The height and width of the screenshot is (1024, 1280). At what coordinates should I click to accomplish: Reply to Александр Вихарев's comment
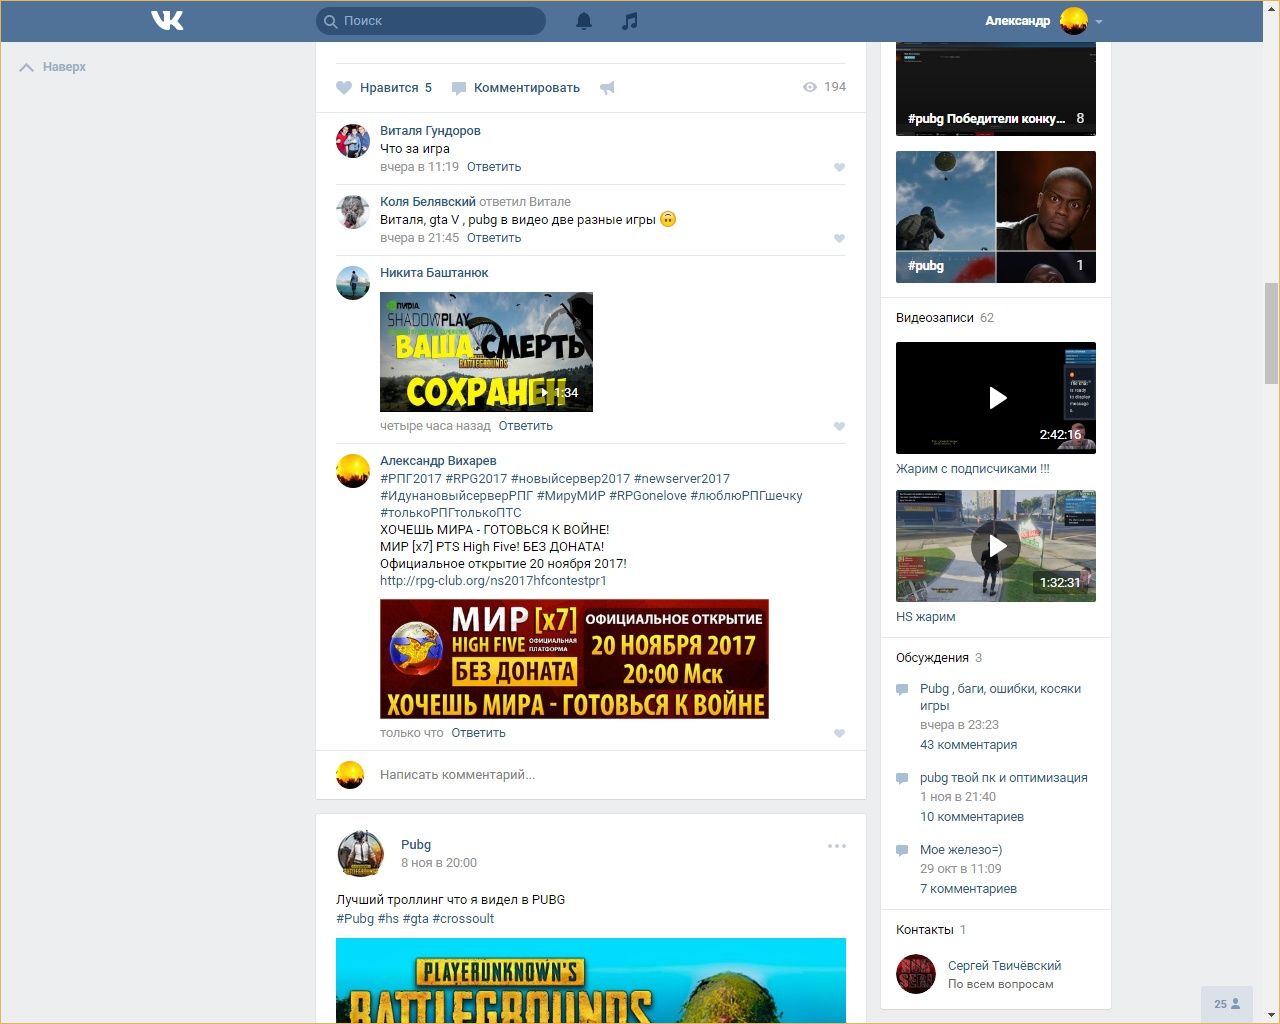point(479,733)
